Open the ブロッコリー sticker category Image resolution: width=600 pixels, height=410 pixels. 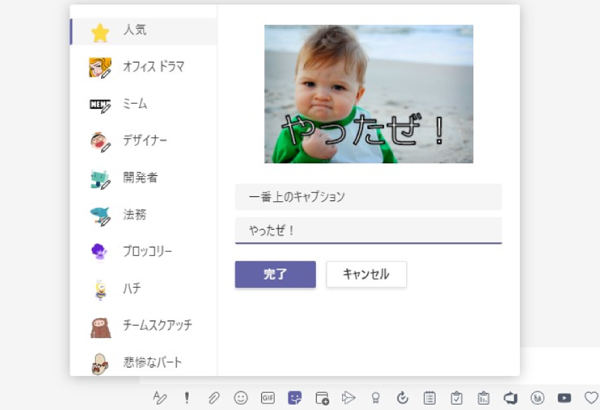coord(144,252)
